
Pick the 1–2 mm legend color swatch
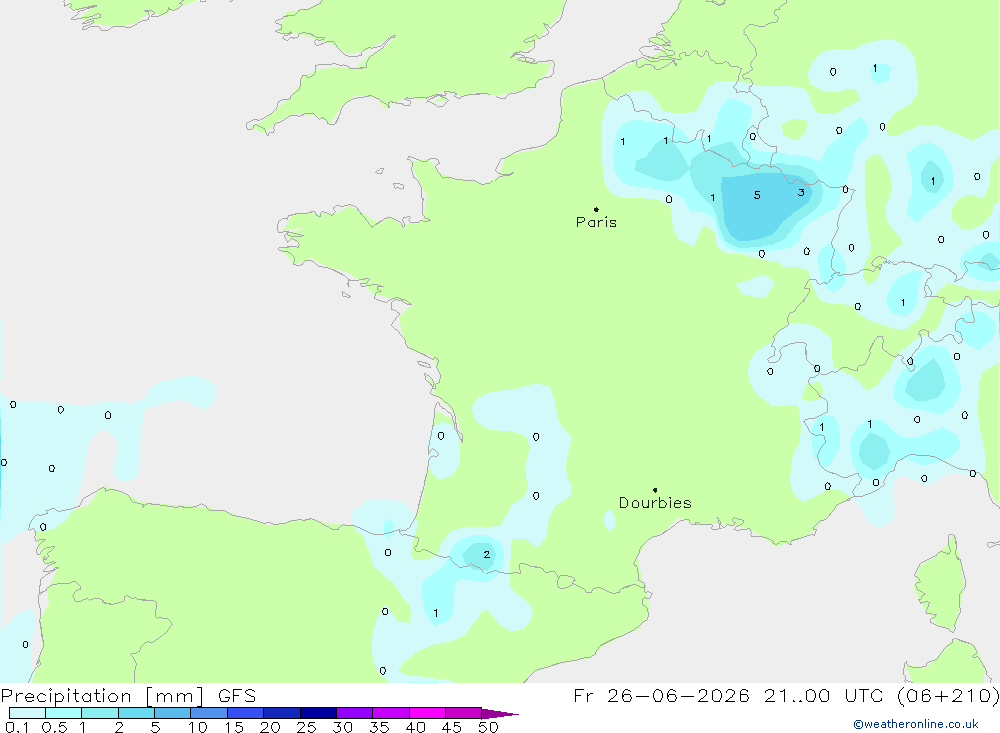pyautogui.click(x=99, y=713)
